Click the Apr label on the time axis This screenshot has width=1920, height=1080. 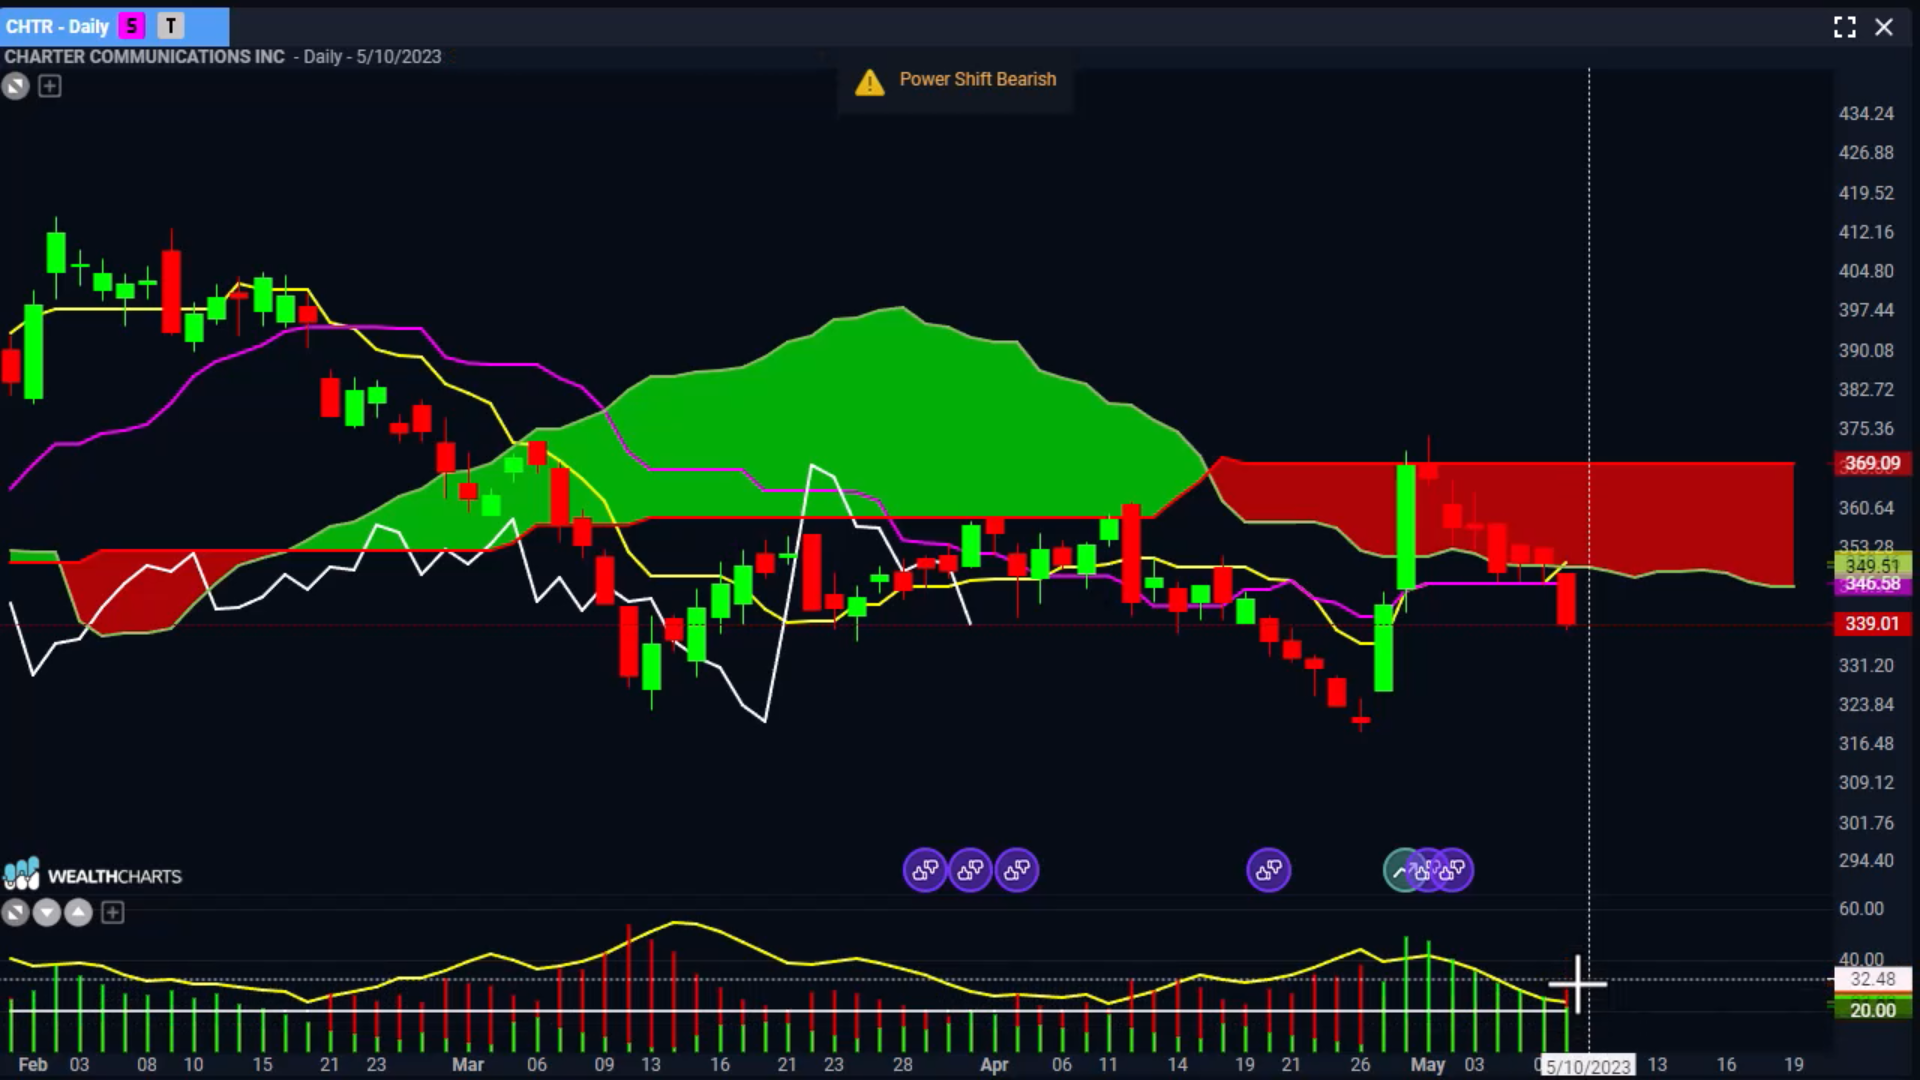click(x=994, y=1065)
